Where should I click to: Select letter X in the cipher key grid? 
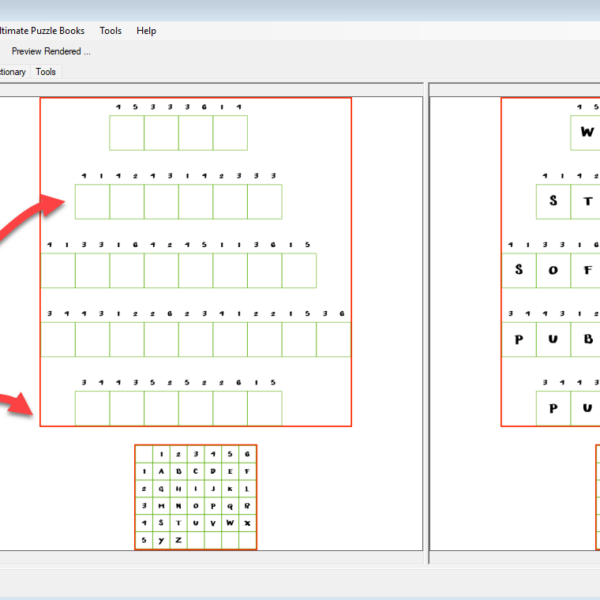pyautogui.click(x=247, y=523)
